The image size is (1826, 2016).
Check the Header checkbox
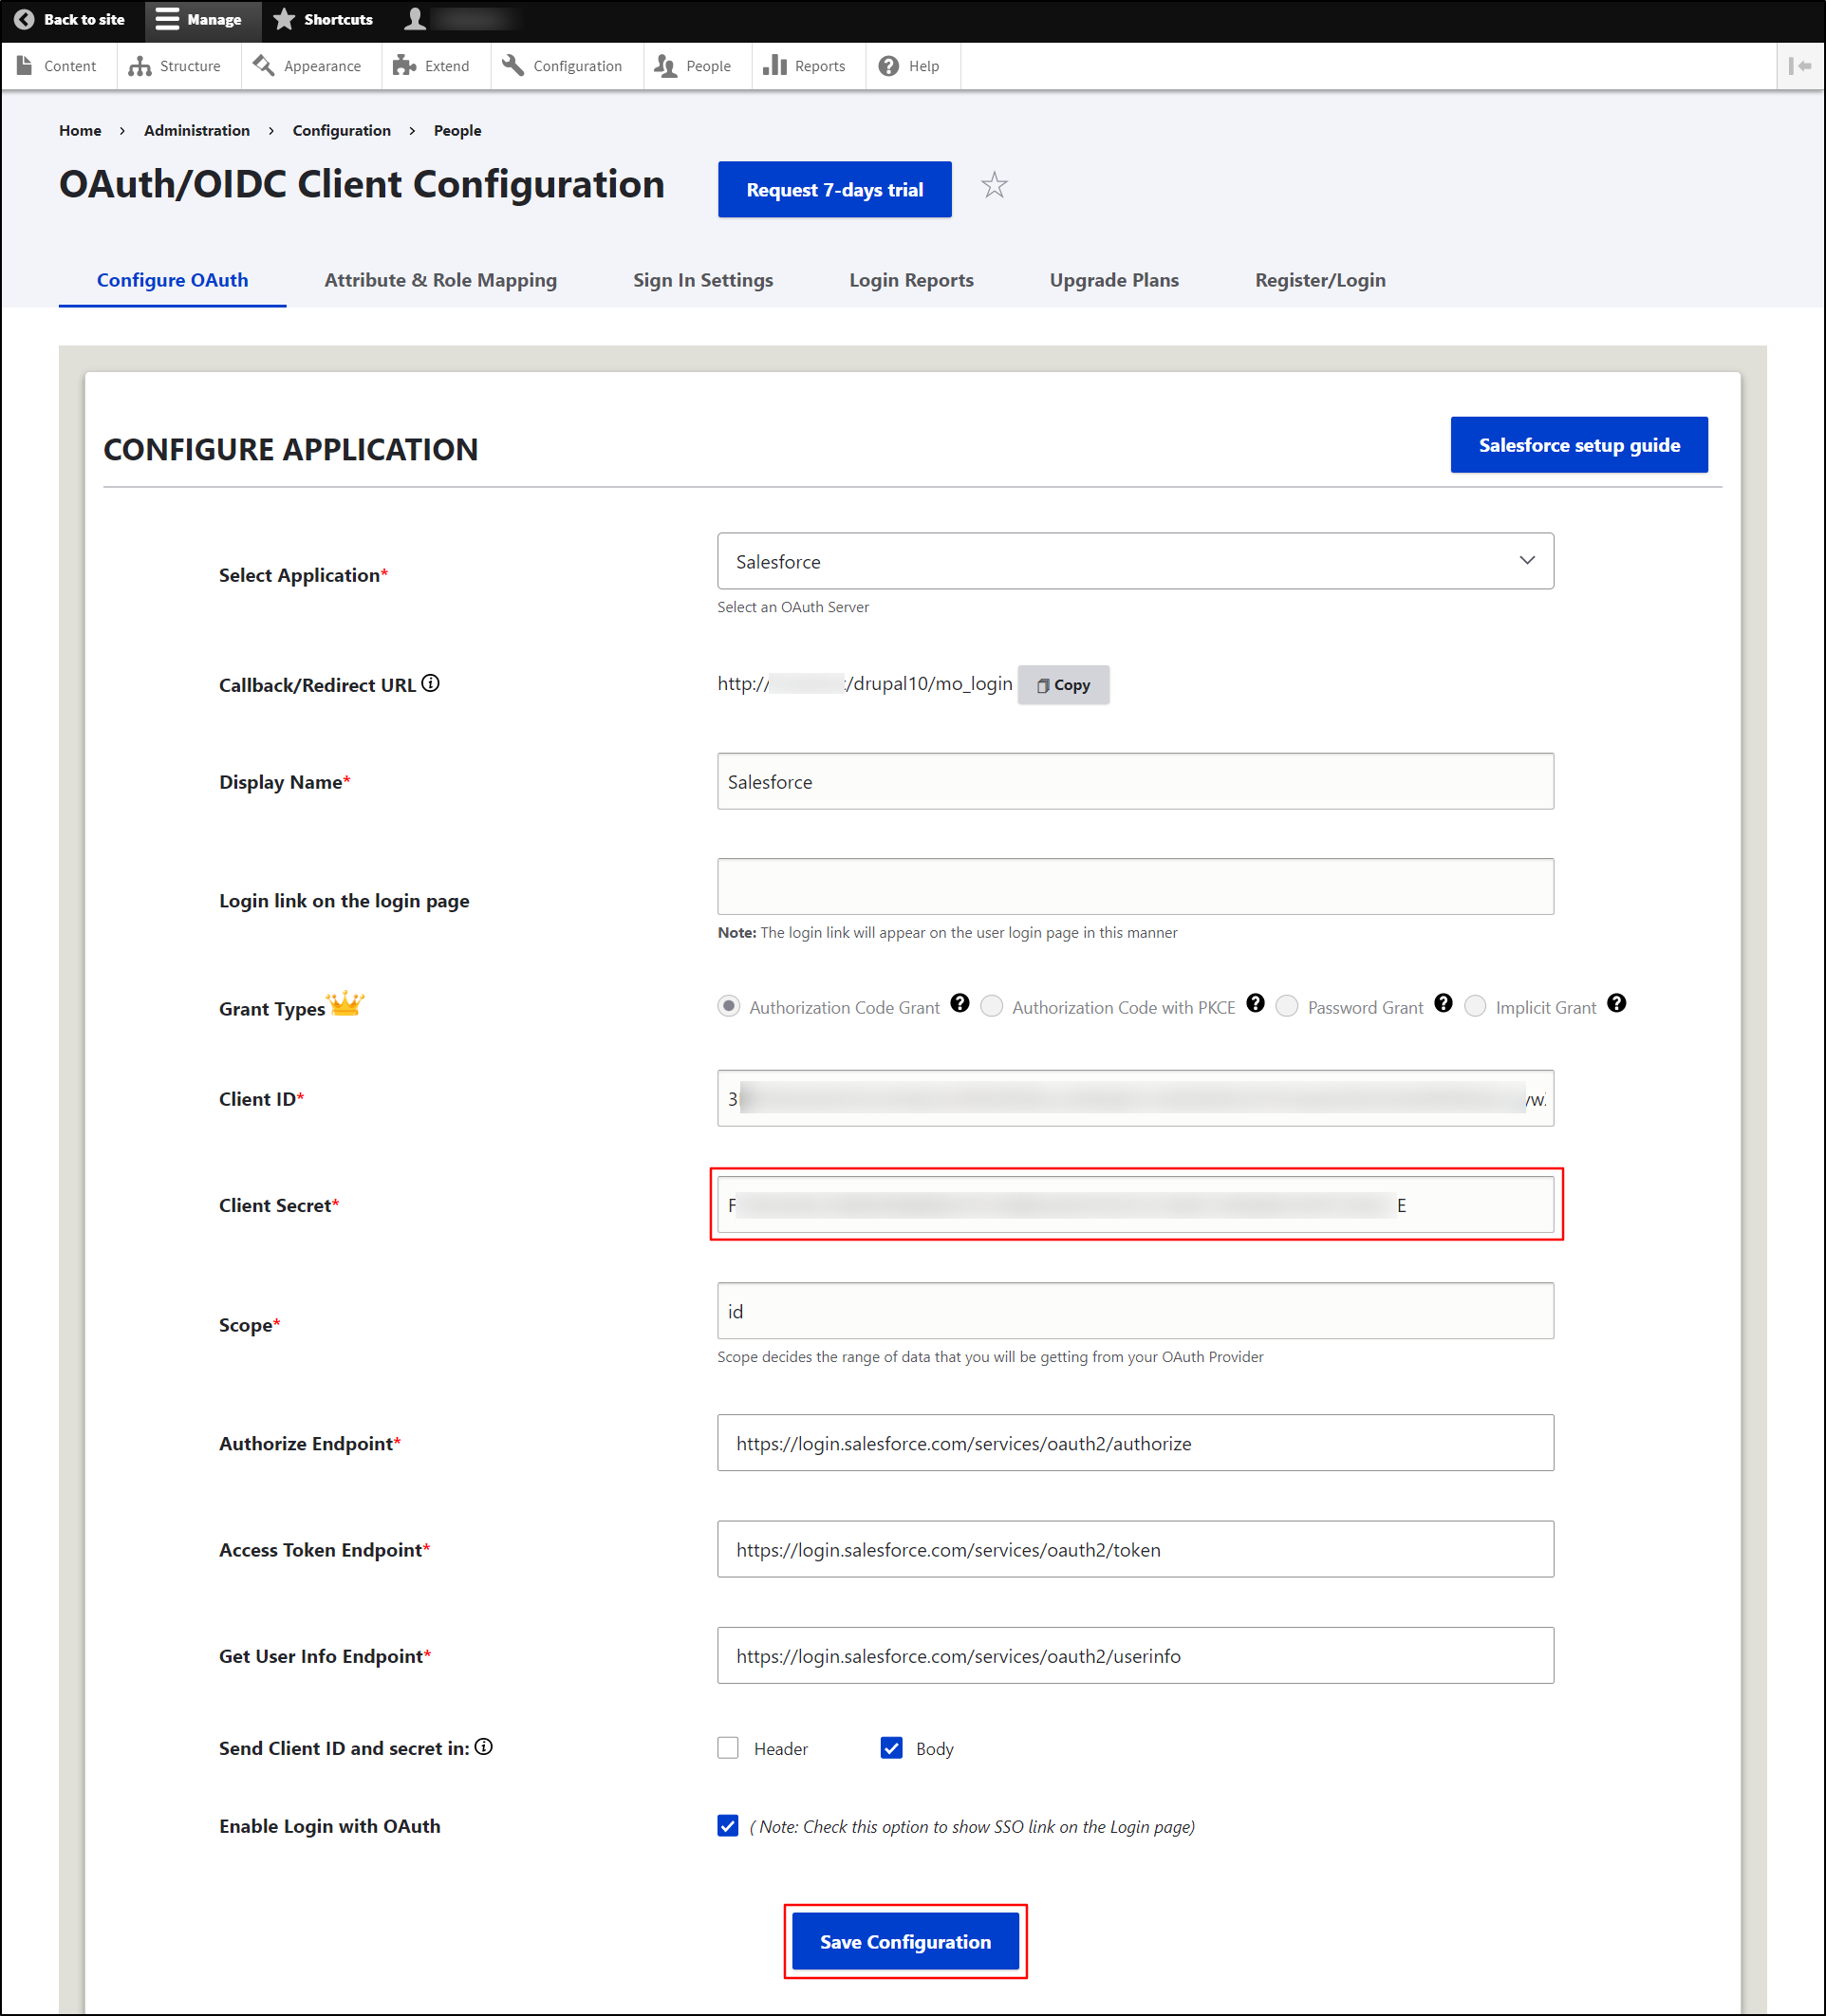click(x=728, y=1747)
